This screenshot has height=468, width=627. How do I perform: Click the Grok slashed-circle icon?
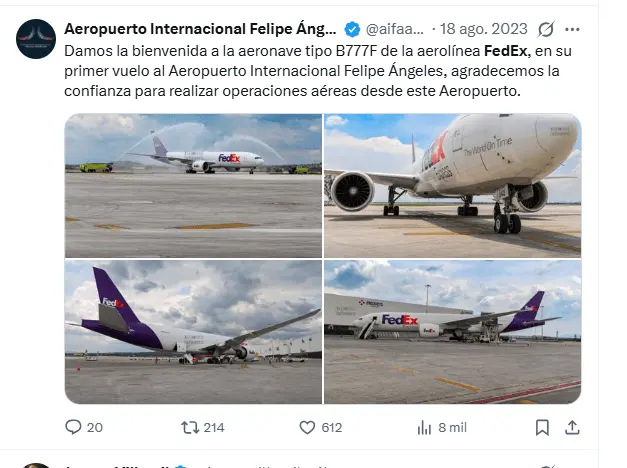tap(546, 29)
